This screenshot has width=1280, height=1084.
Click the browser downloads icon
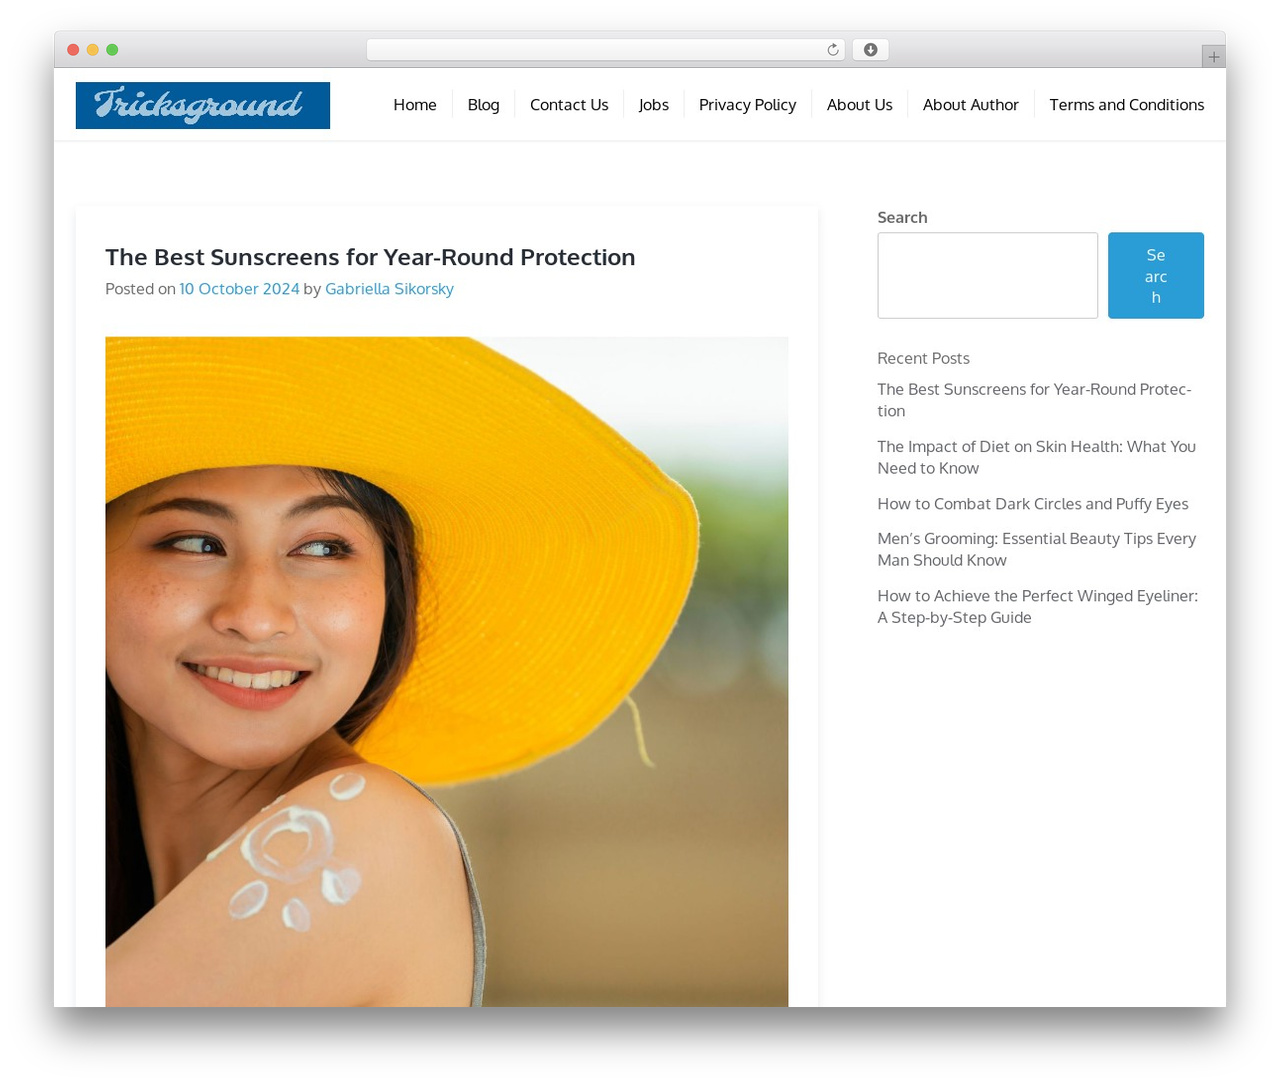(870, 50)
